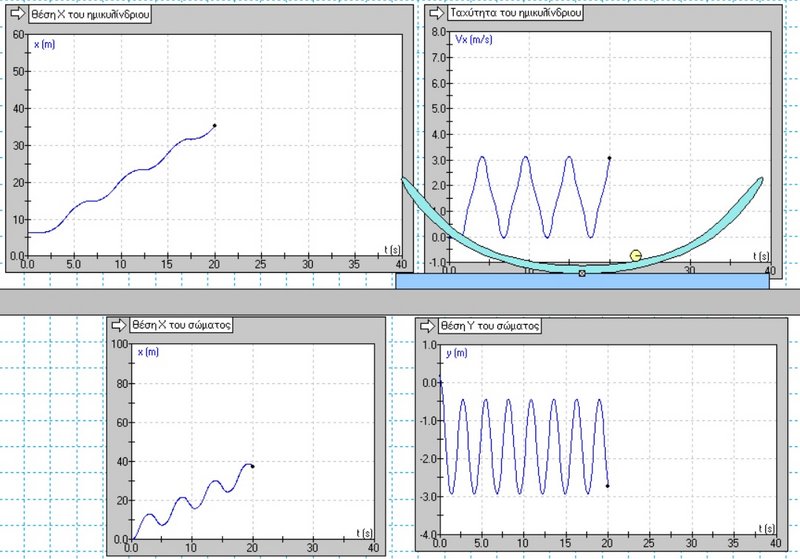
Task: Click the '8.0' tick on velocity axis
Action: (x=439, y=32)
